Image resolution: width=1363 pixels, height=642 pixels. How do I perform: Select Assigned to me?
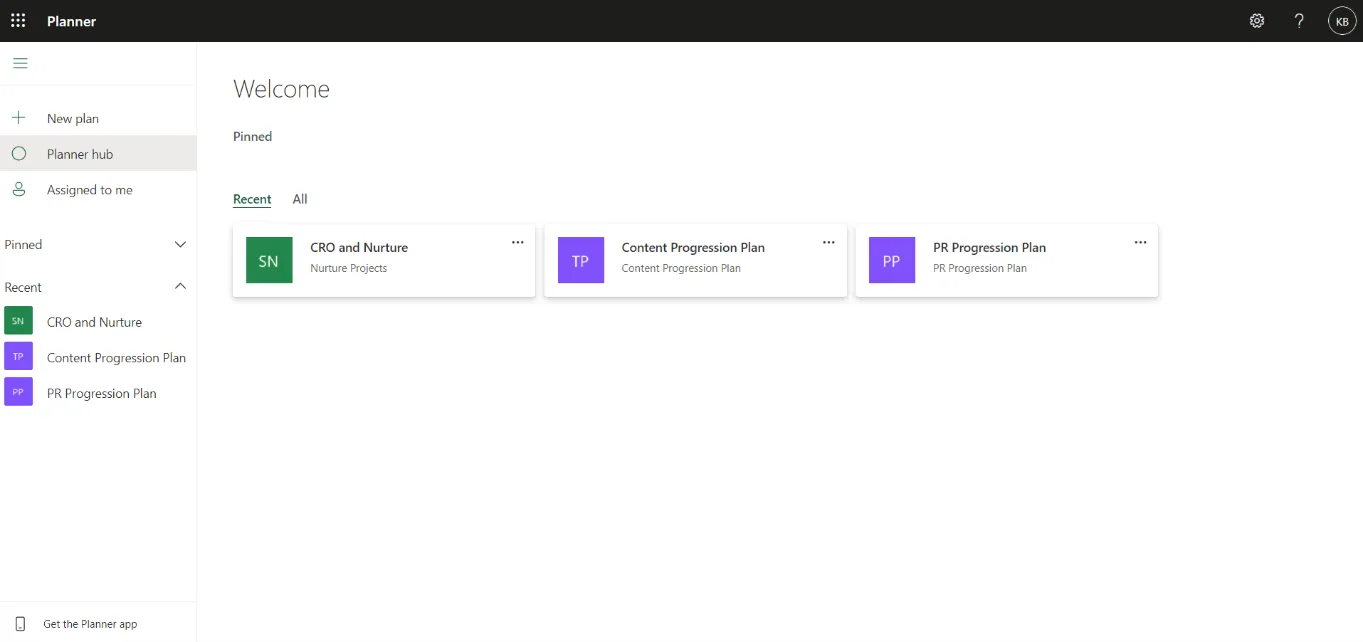click(x=90, y=189)
